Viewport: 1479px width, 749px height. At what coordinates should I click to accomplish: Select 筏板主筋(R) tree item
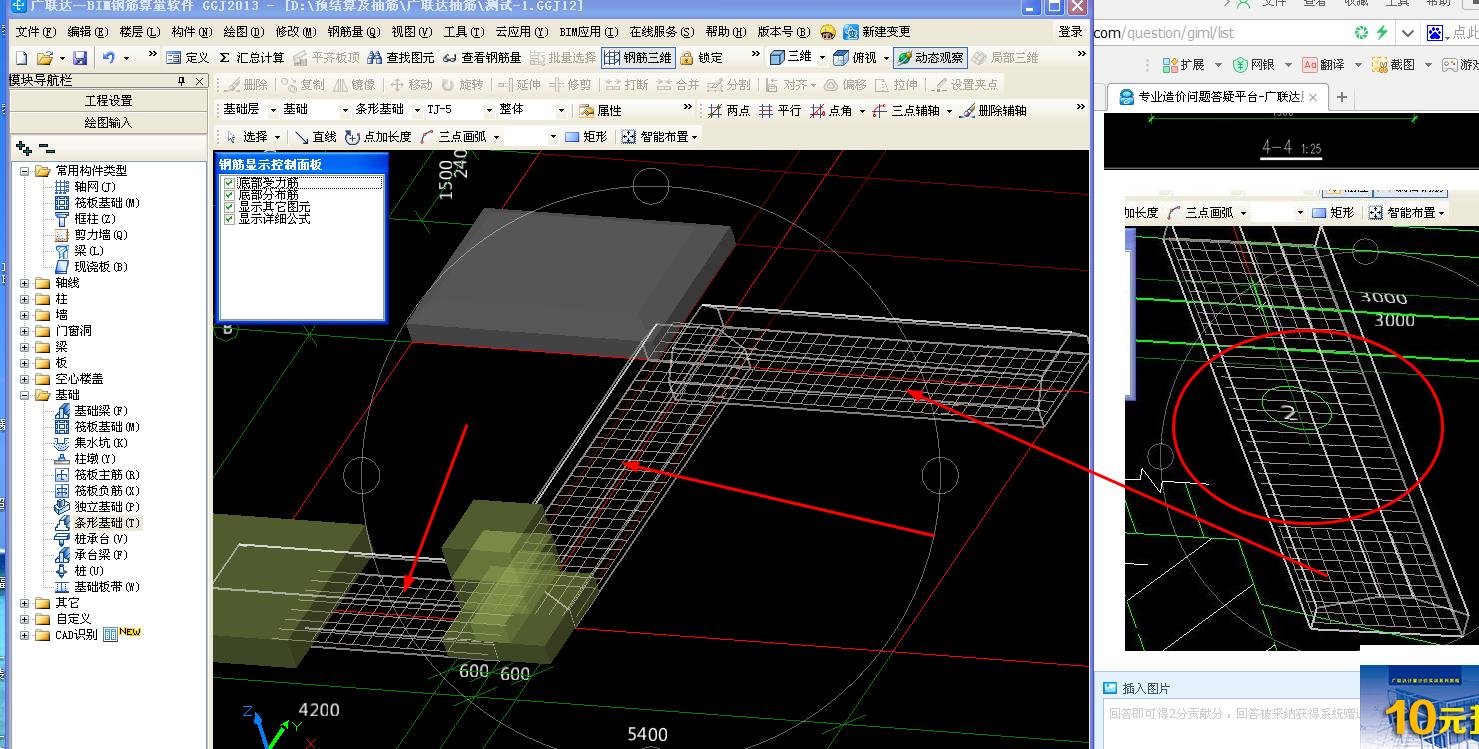pyautogui.click(x=98, y=475)
